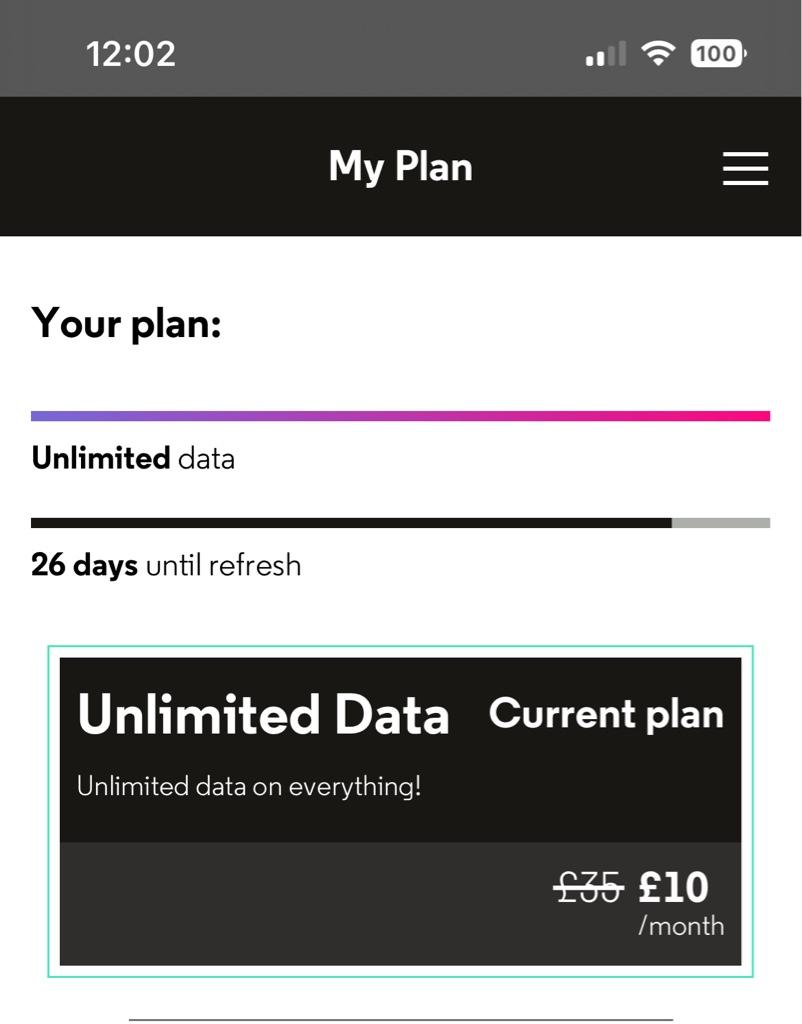Screen dimensions: 802x1024
Task: Tap the 26 days until refresh text
Action: pyautogui.click(x=166, y=565)
